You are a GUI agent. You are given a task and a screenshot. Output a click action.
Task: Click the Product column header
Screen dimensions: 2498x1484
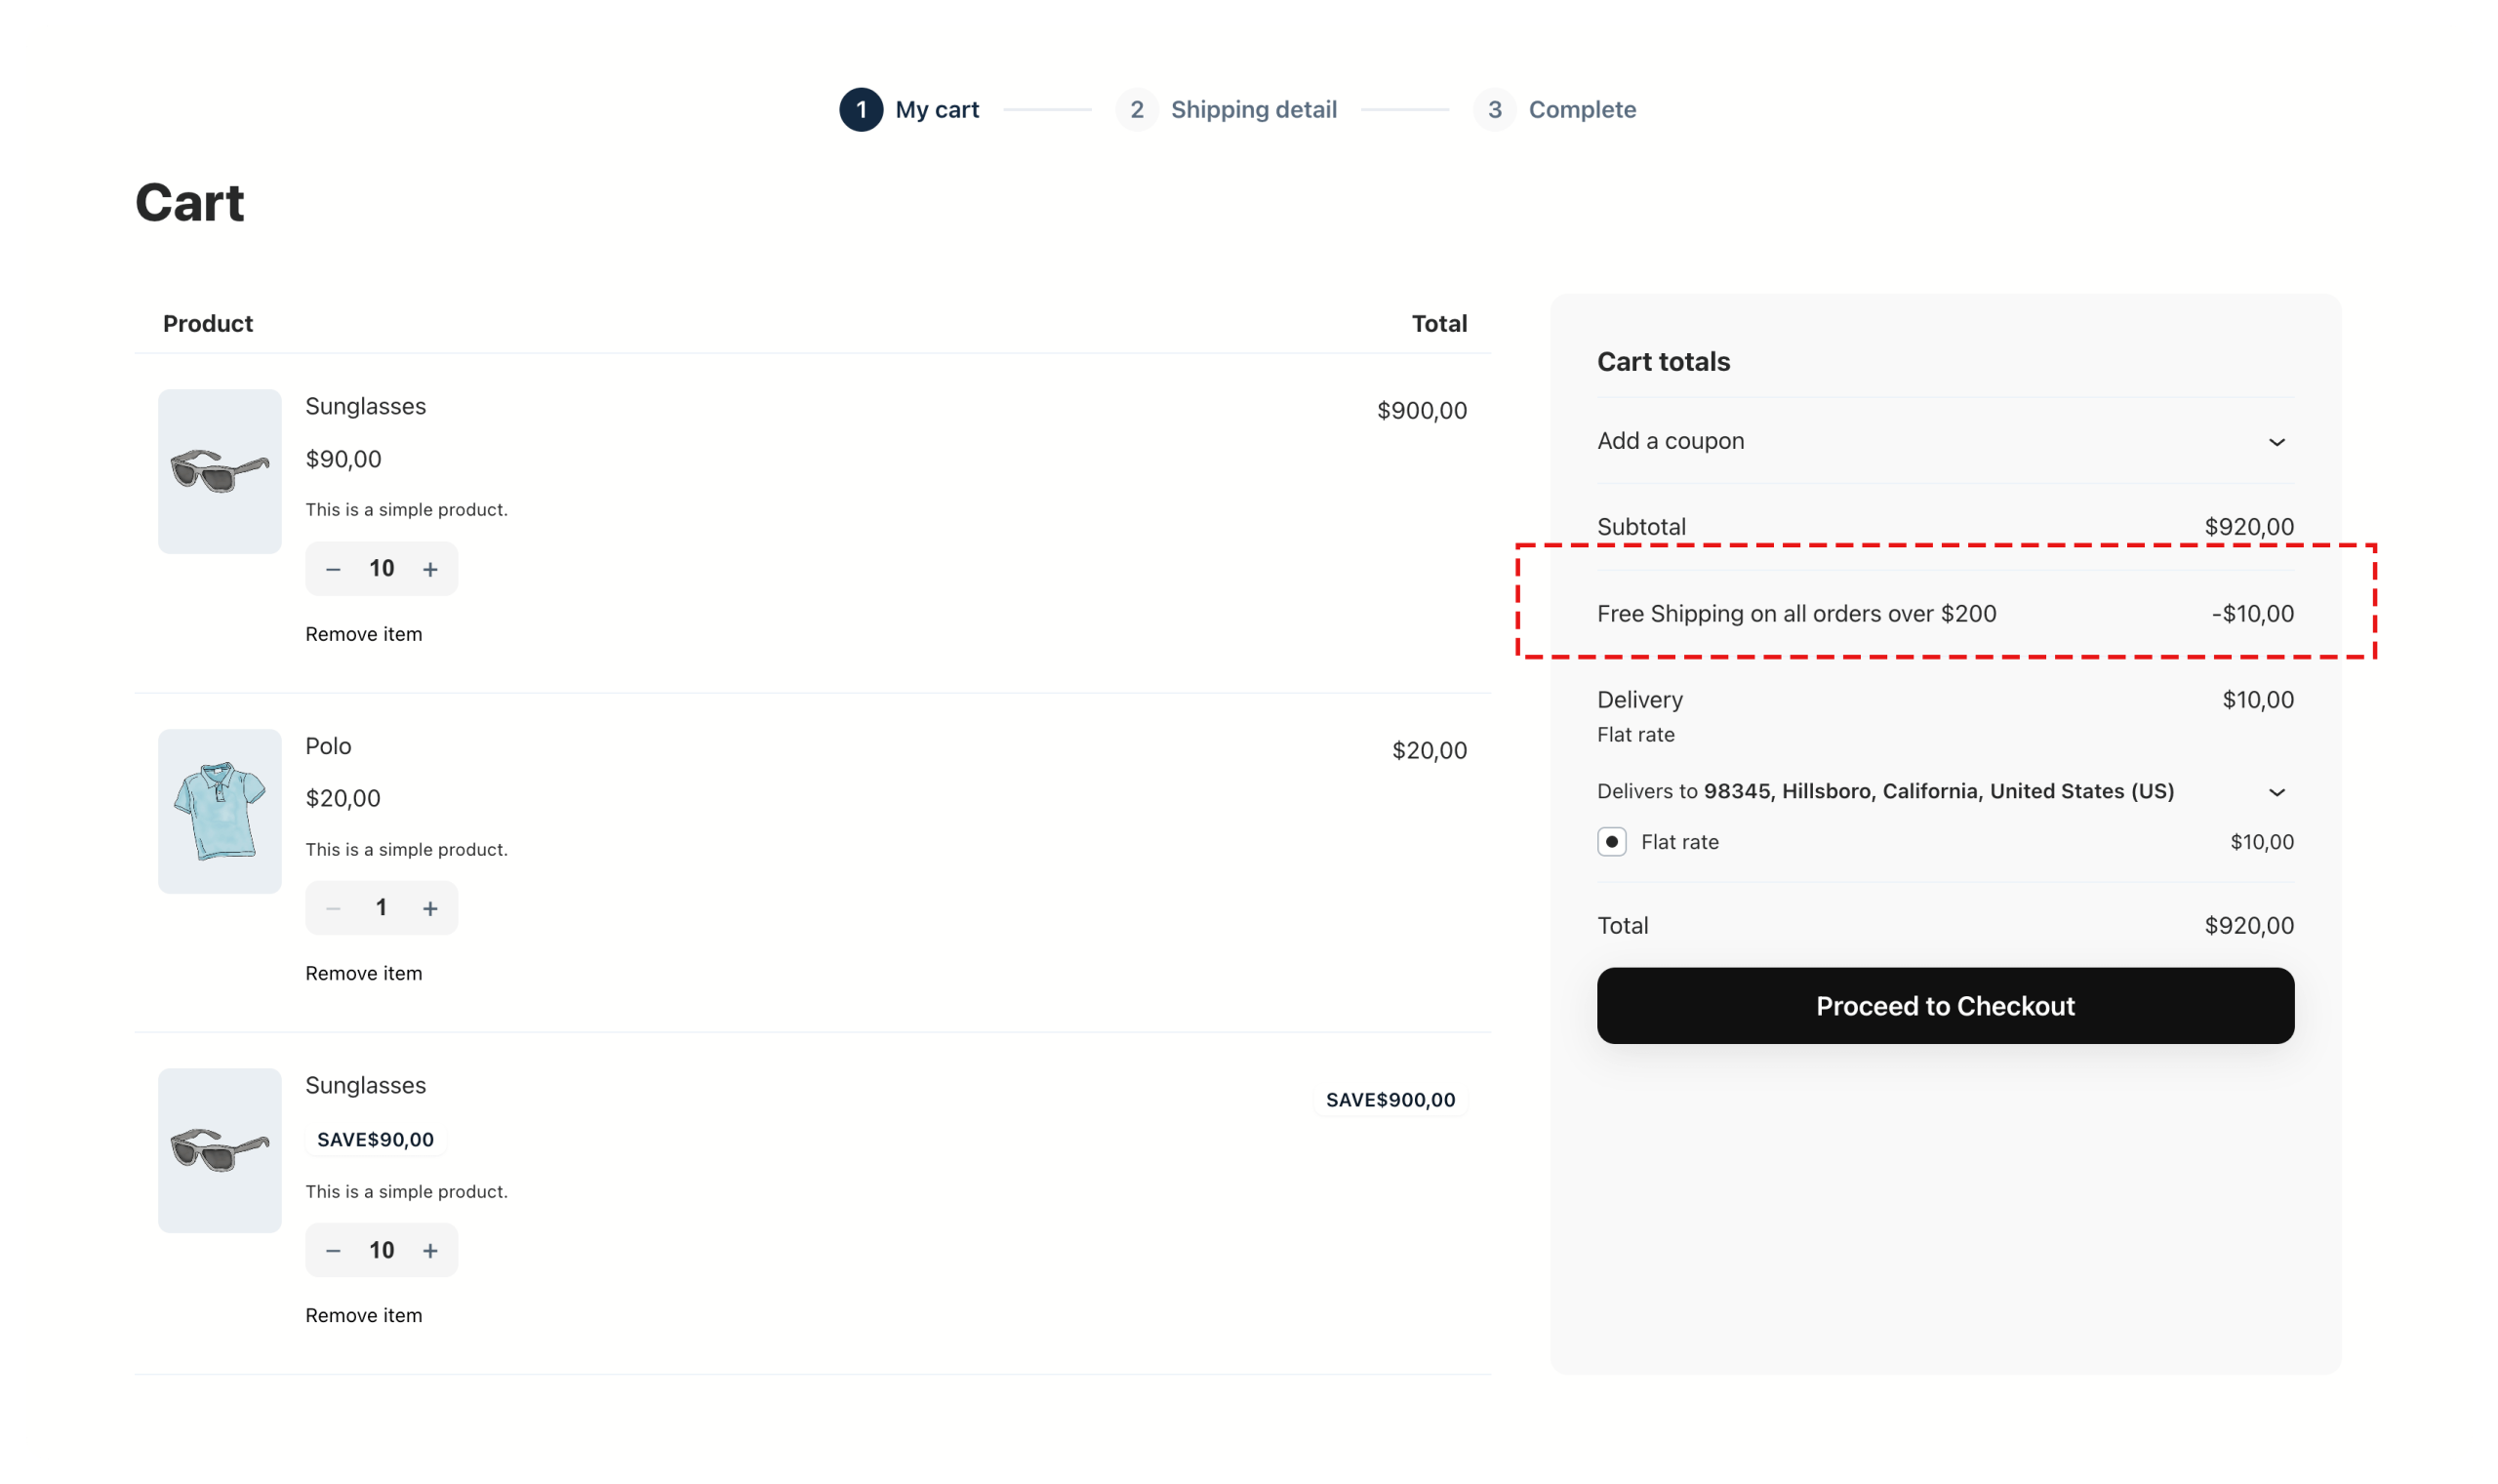[x=208, y=323]
